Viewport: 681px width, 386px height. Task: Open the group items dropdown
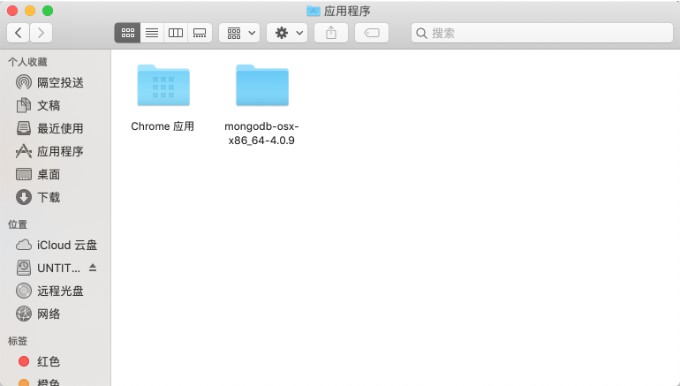click(240, 33)
